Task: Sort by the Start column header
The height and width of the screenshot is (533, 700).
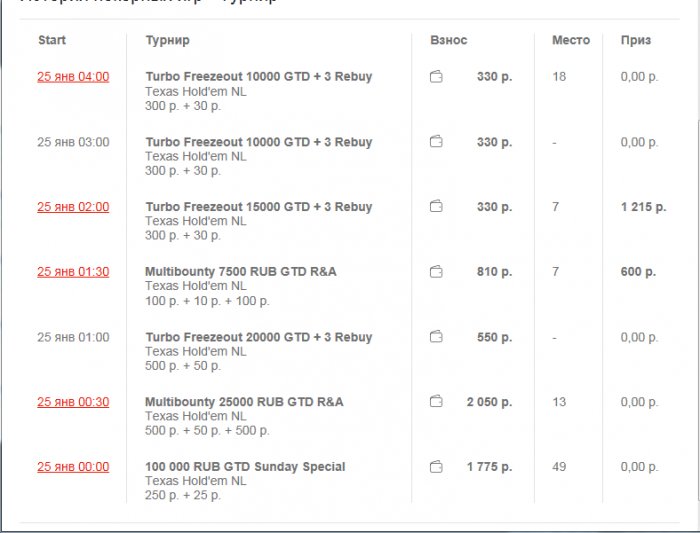Action: tap(52, 41)
